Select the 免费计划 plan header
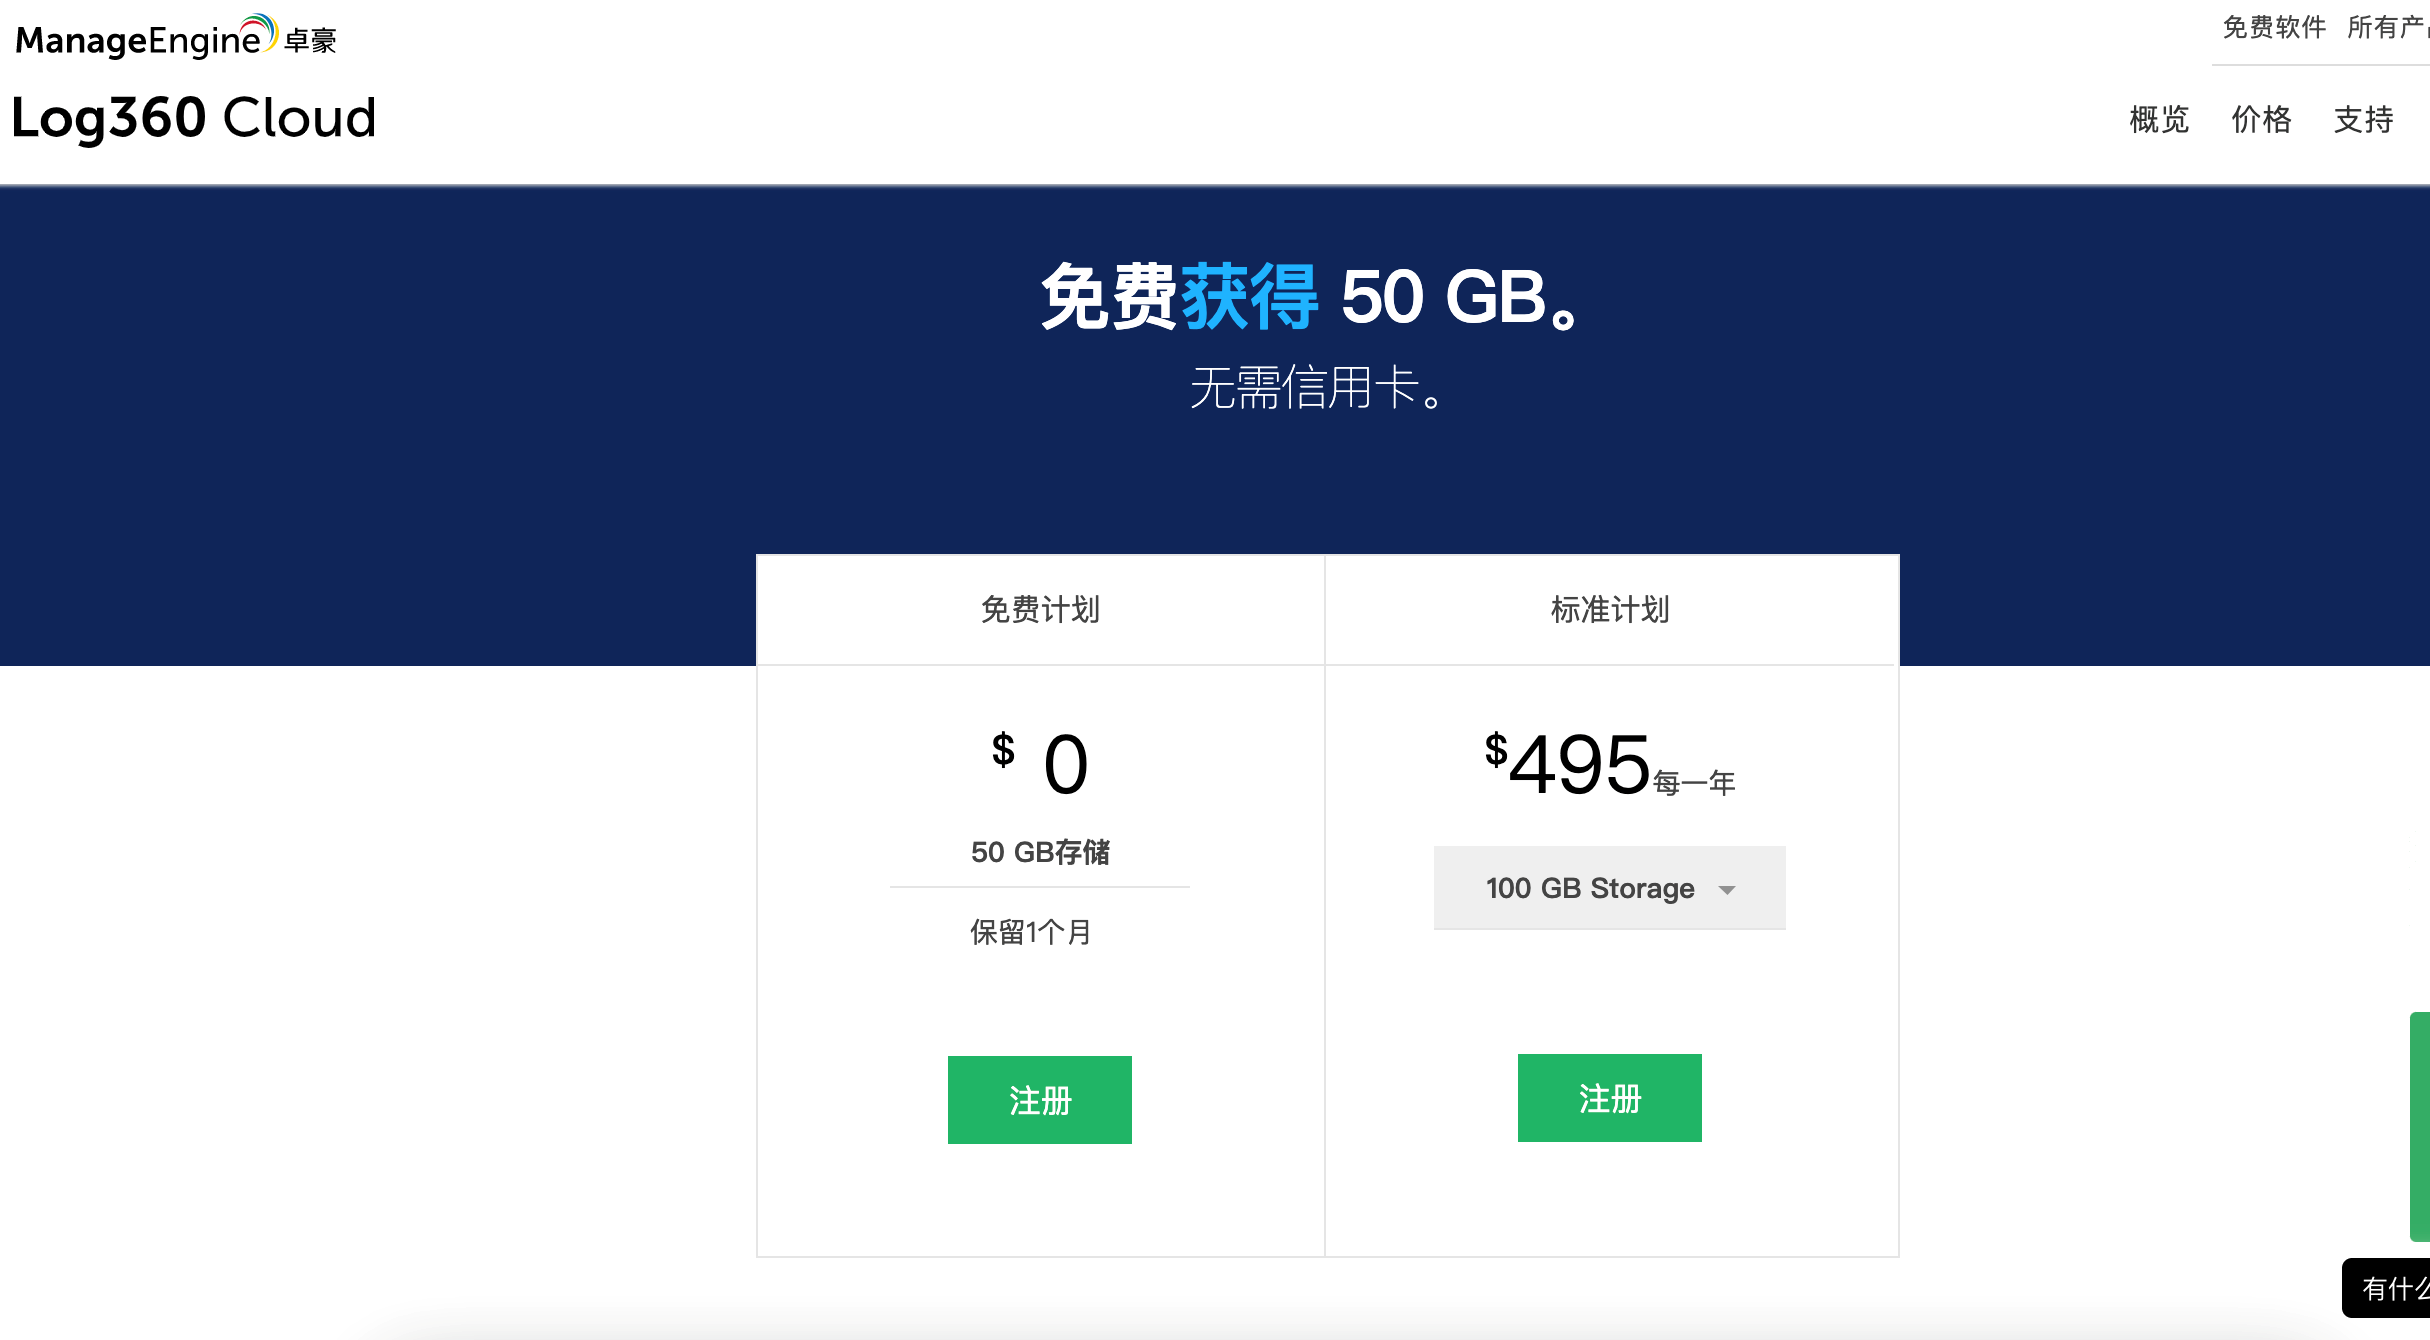 [1040, 609]
